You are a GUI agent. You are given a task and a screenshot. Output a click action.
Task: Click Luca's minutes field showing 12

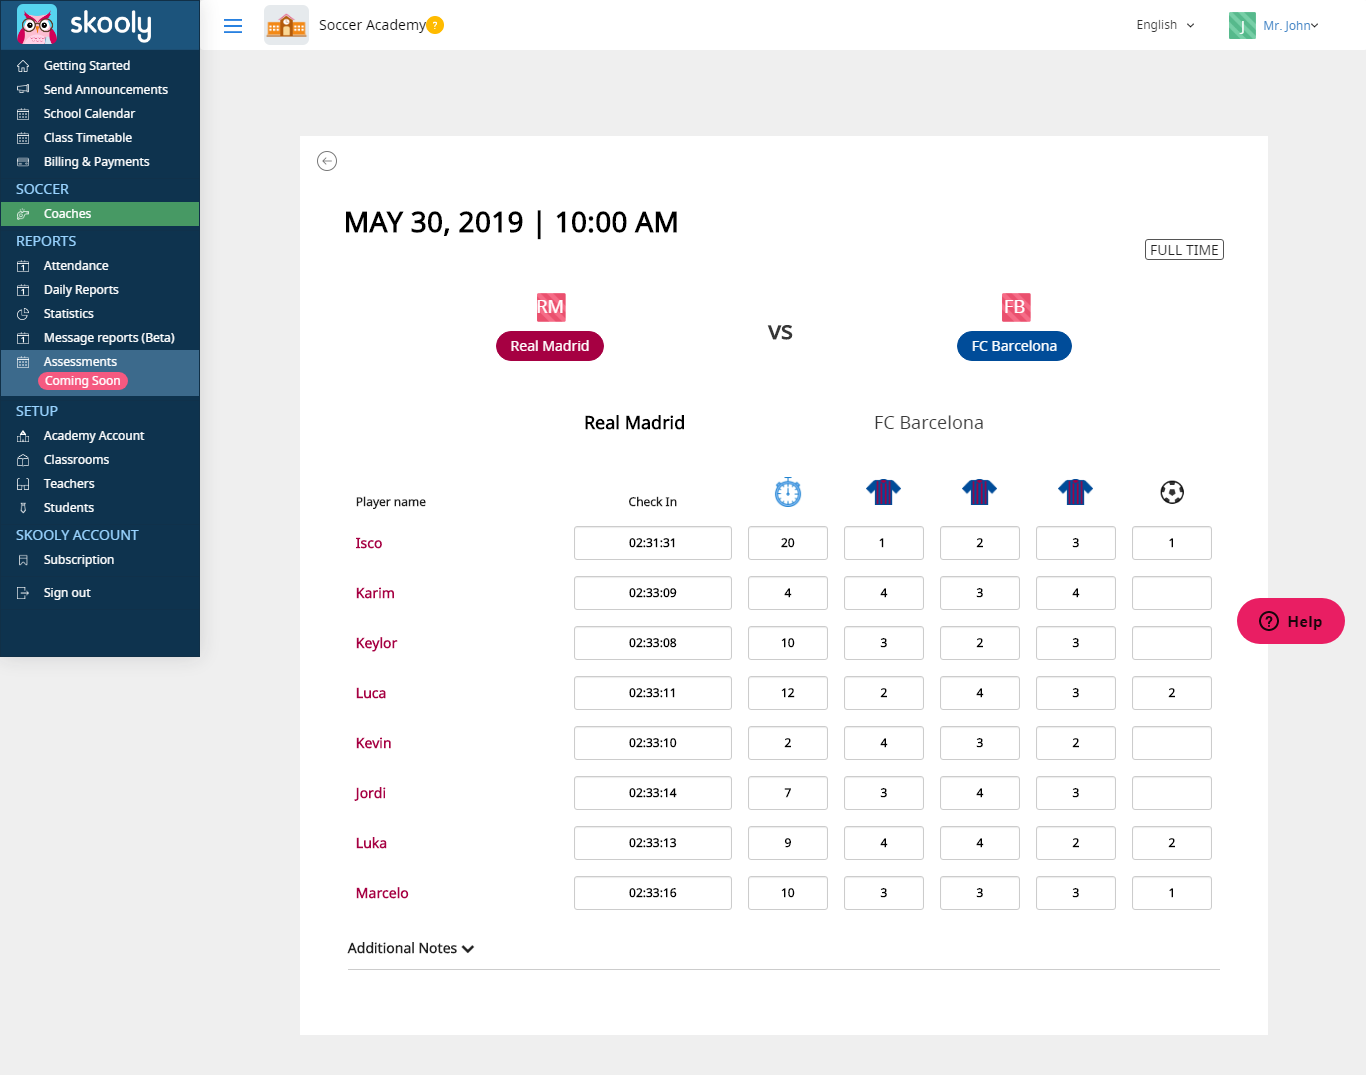(788, 693)
